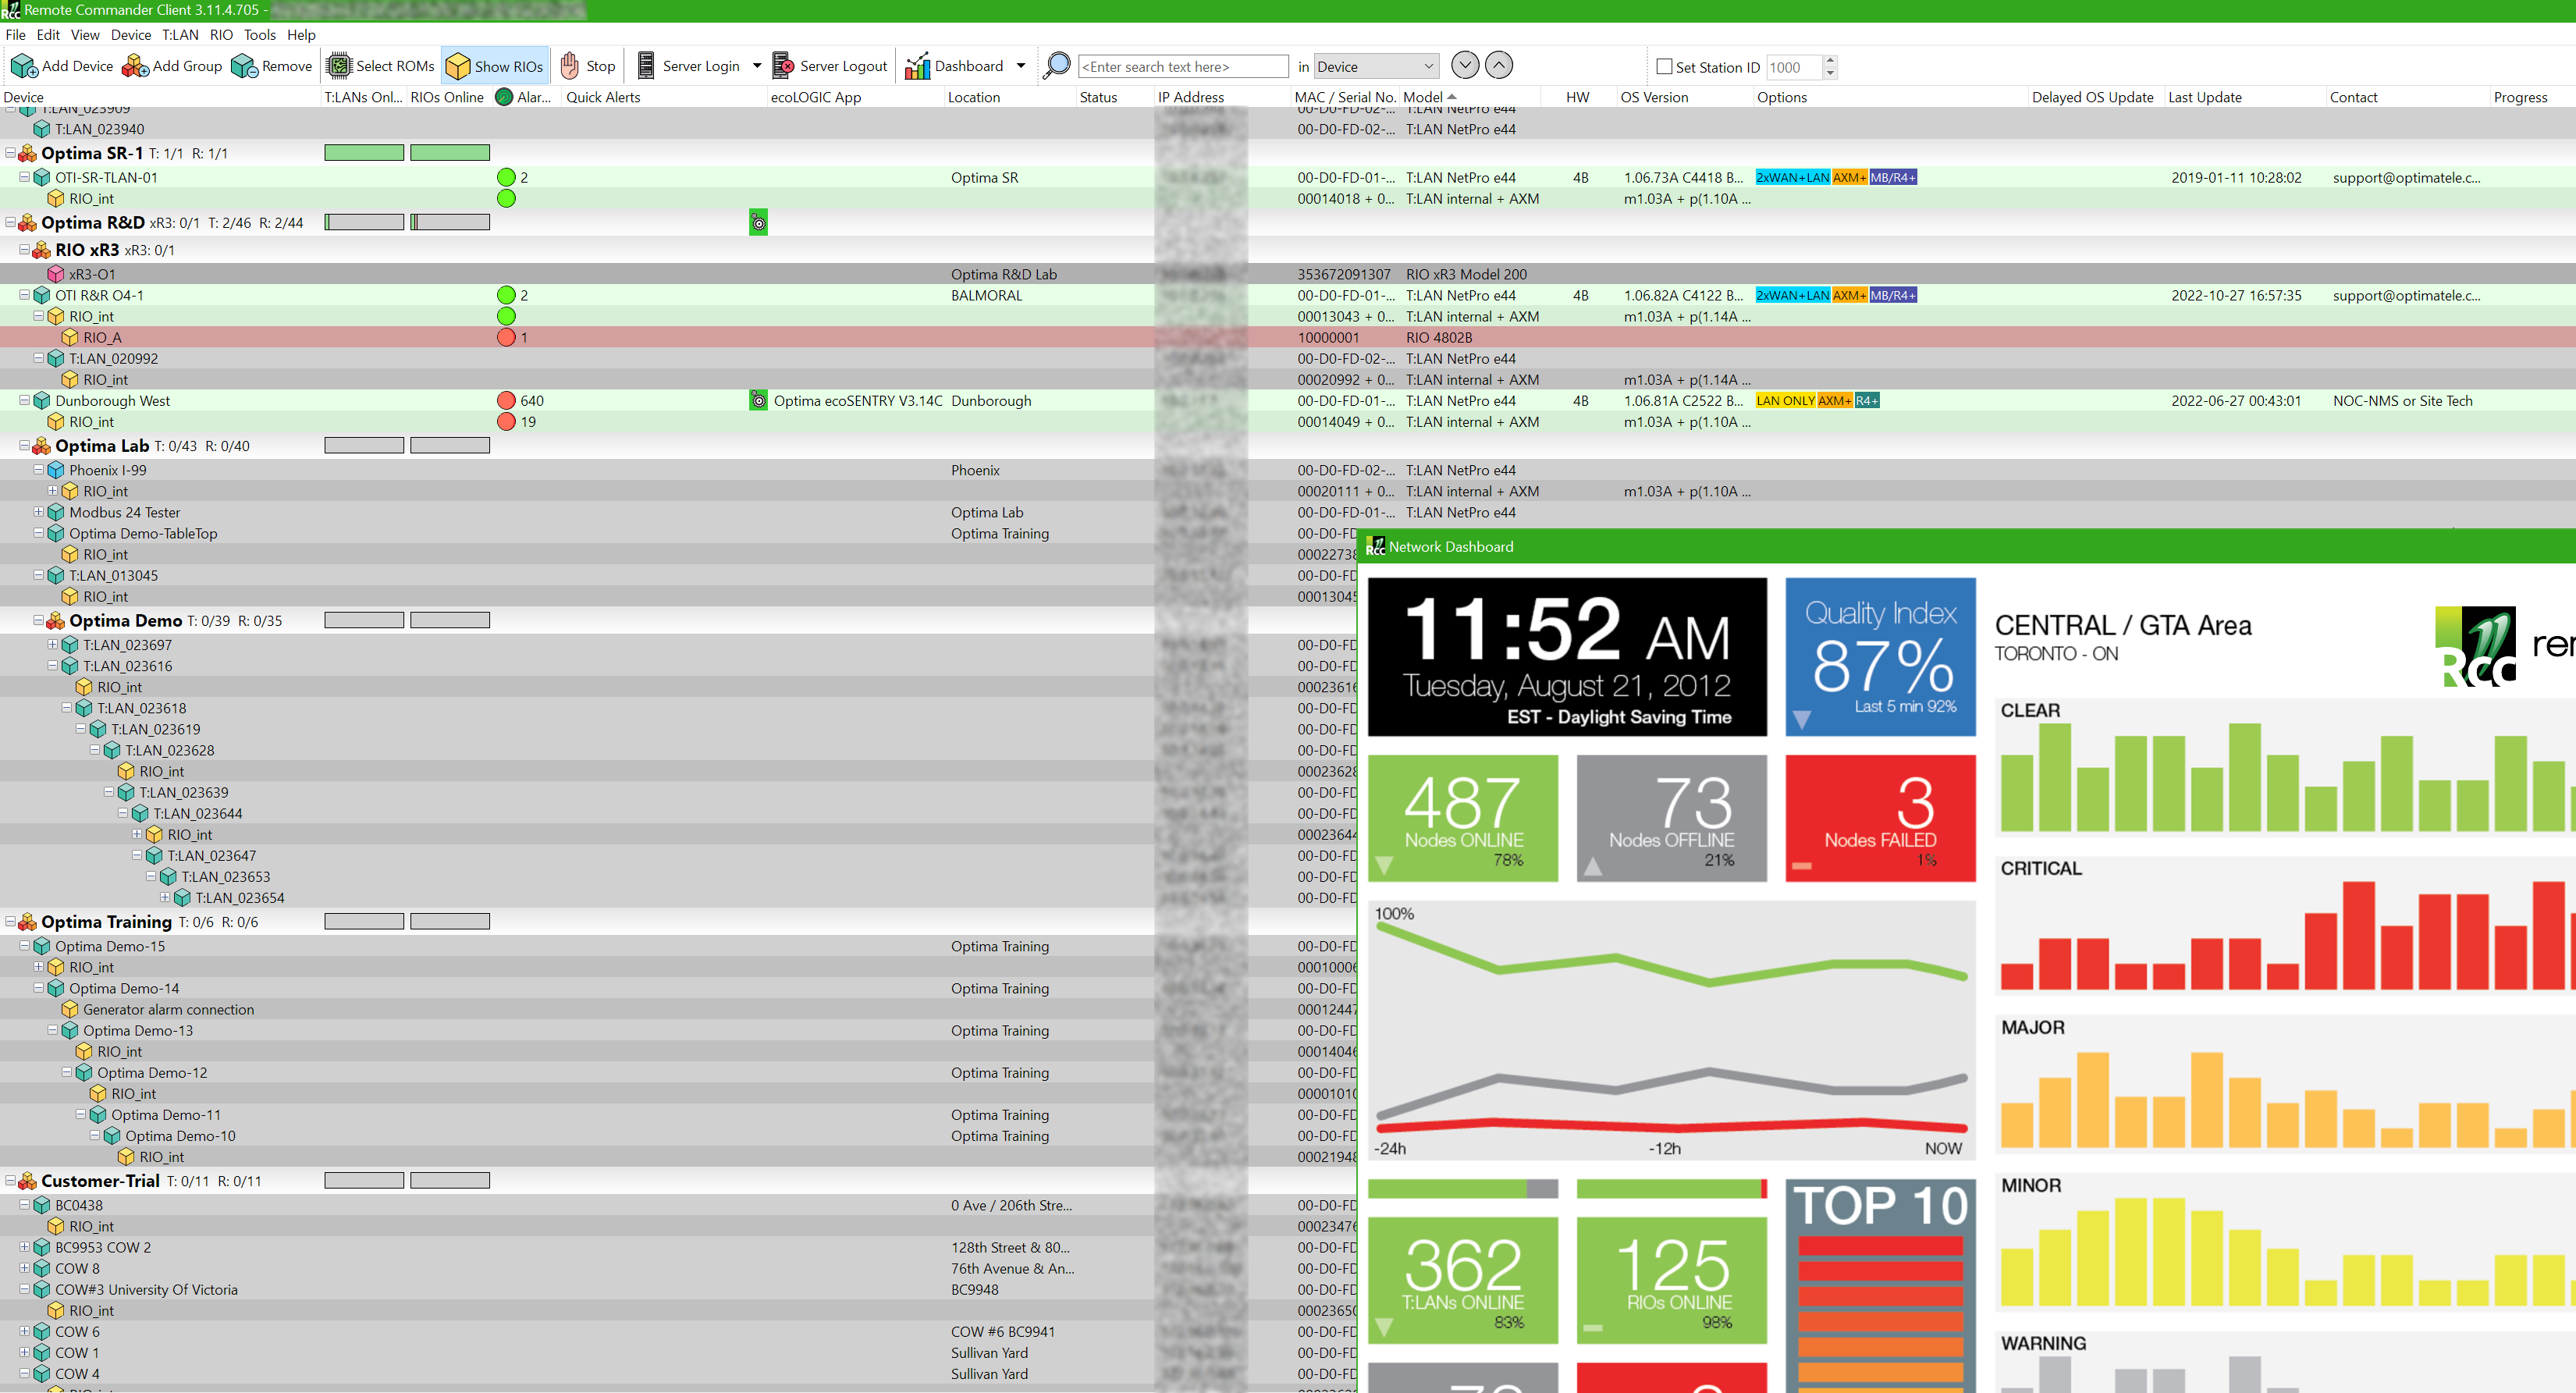Click the Generator alarm connection RIO icon
Image resolution: width=2576 pixels, height=1393 pixels.
click(70, 1010)
